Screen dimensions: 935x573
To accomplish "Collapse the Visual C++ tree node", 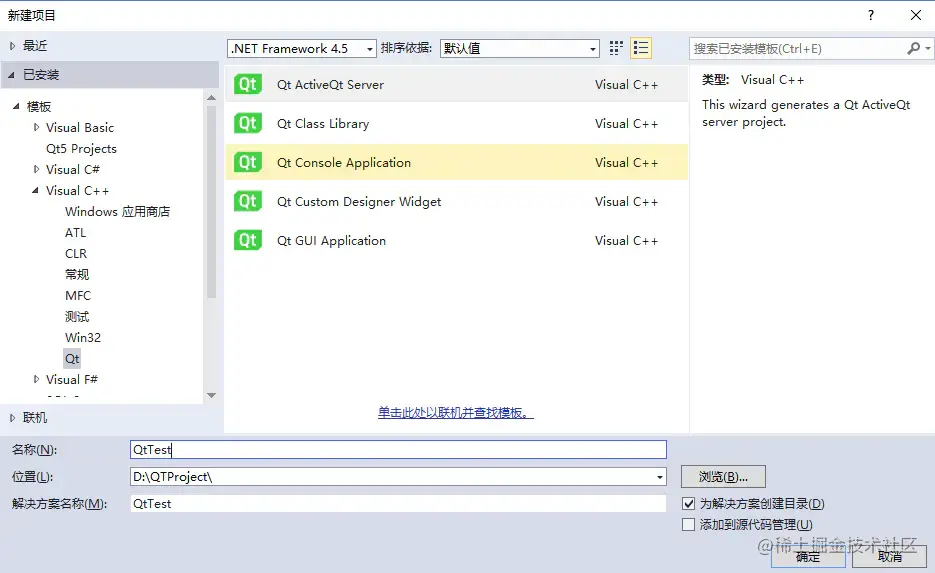I will click(x=35, y=191).
